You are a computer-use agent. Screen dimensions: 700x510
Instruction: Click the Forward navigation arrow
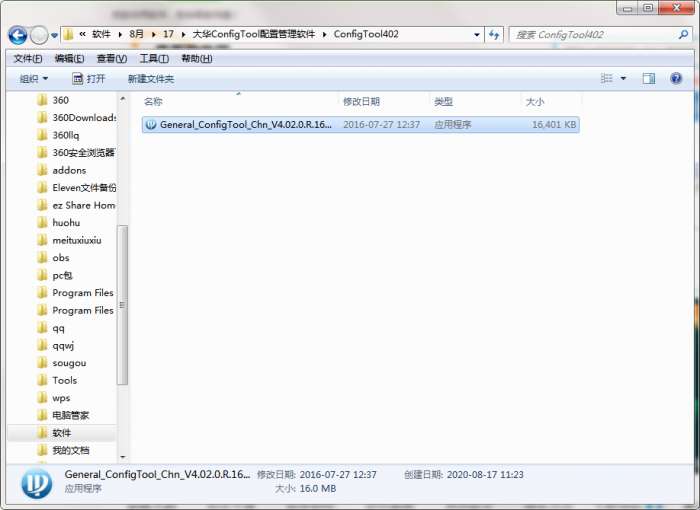tap(39, 35)
